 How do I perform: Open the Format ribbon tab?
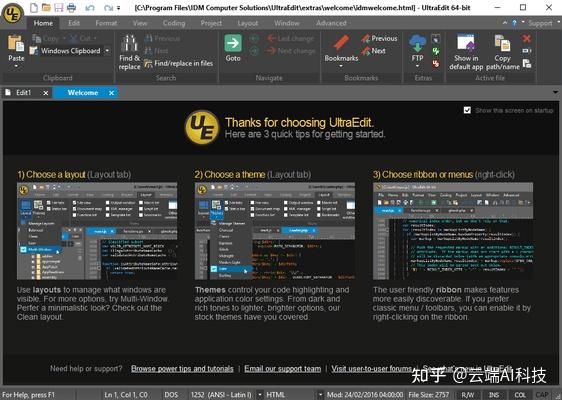106,23
